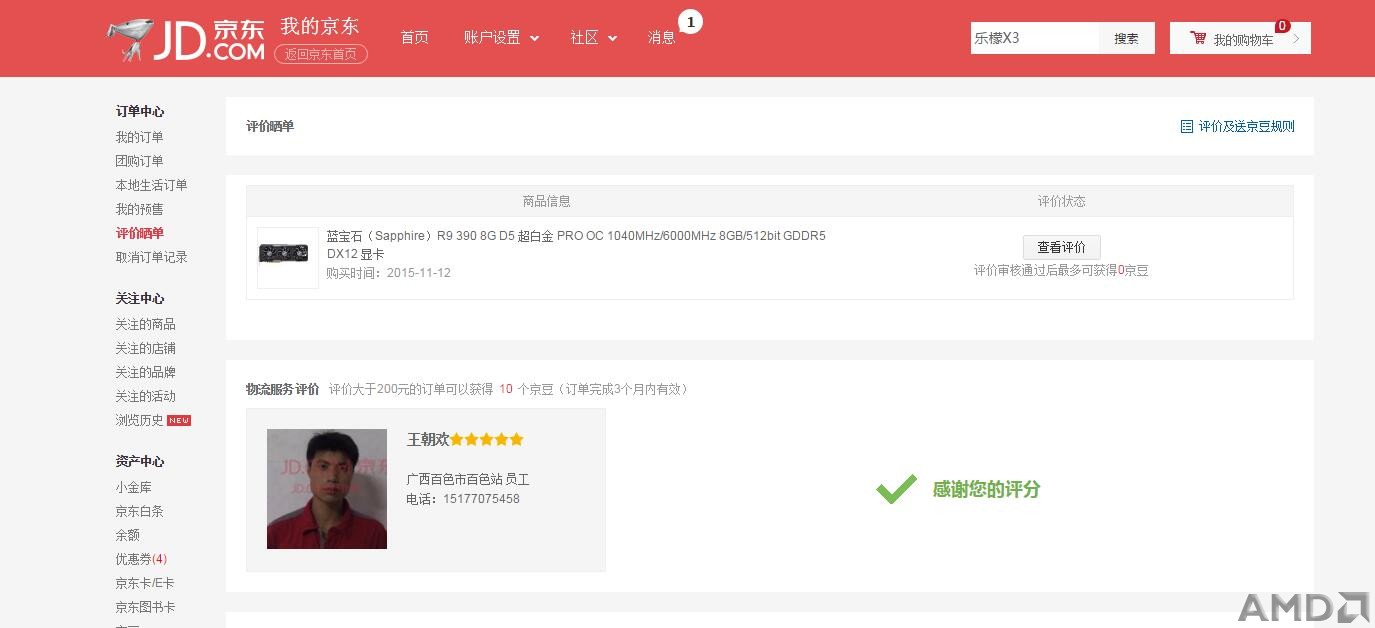This screenshot has height=628, width=1375.
Task: Click the 感谢您的评分 confirmation text
Action: coord(986,489)
